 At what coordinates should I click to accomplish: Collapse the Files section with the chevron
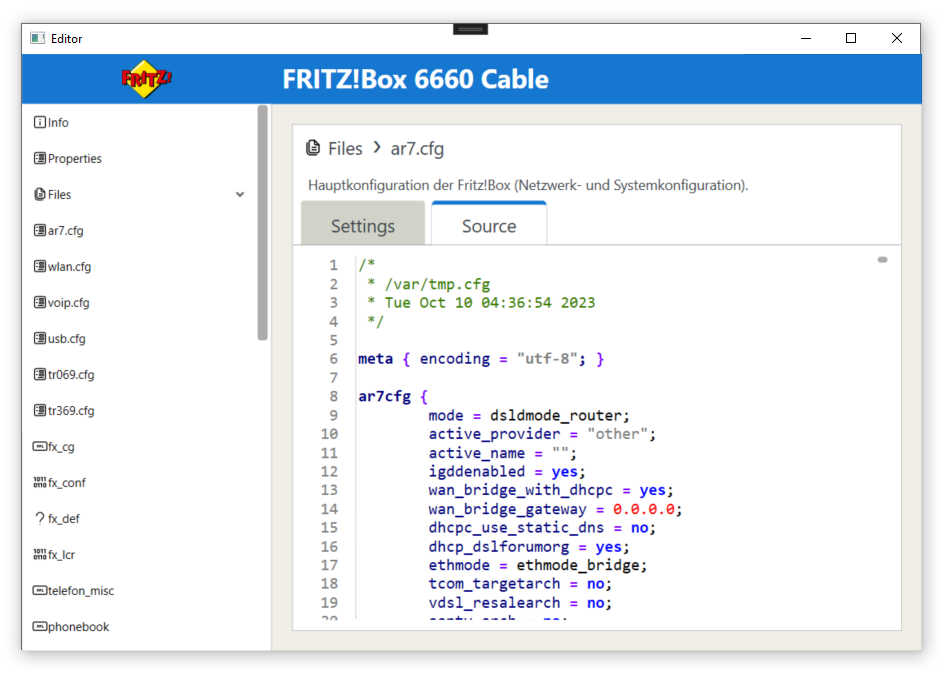point(240,194)
